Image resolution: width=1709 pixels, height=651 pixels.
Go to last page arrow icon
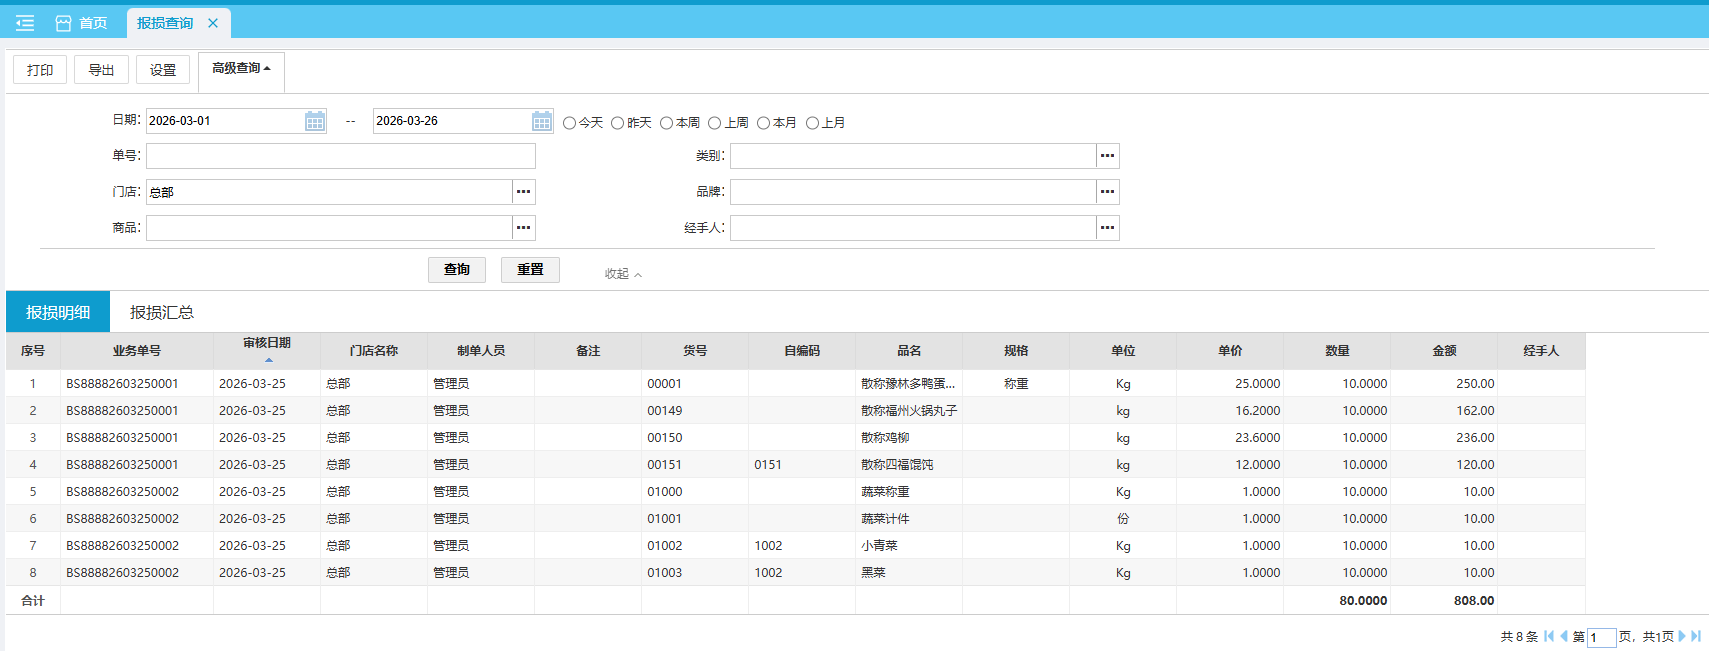tap(1696, 636)
